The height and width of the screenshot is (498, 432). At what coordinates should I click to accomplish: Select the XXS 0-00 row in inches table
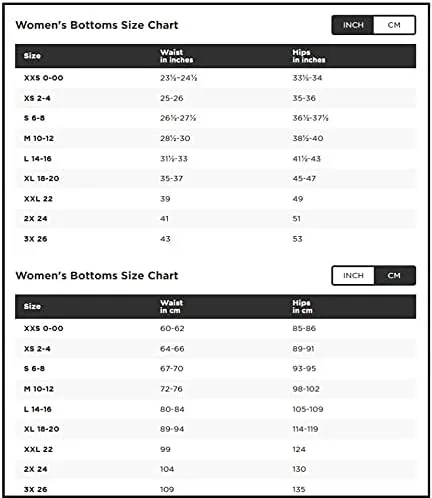(215, 78)
